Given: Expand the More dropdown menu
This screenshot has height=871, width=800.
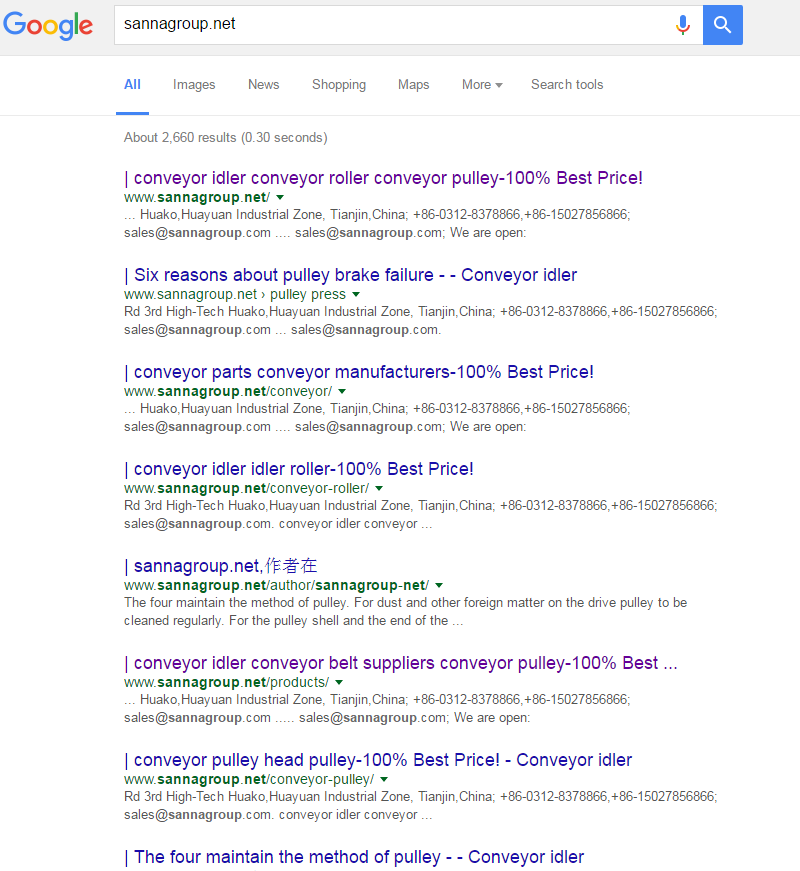Looking at the screenshot, I should 482,84.
